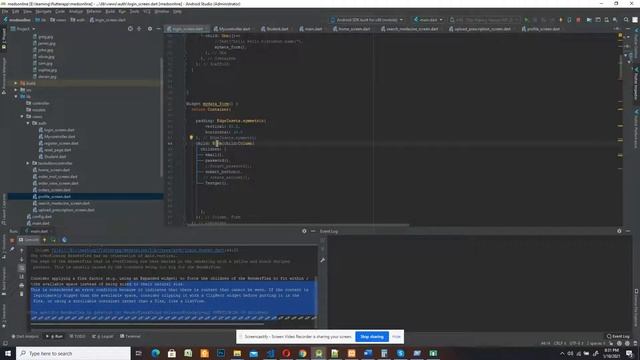Open Search Everywhere magnifier icon

tap(626, 20)
